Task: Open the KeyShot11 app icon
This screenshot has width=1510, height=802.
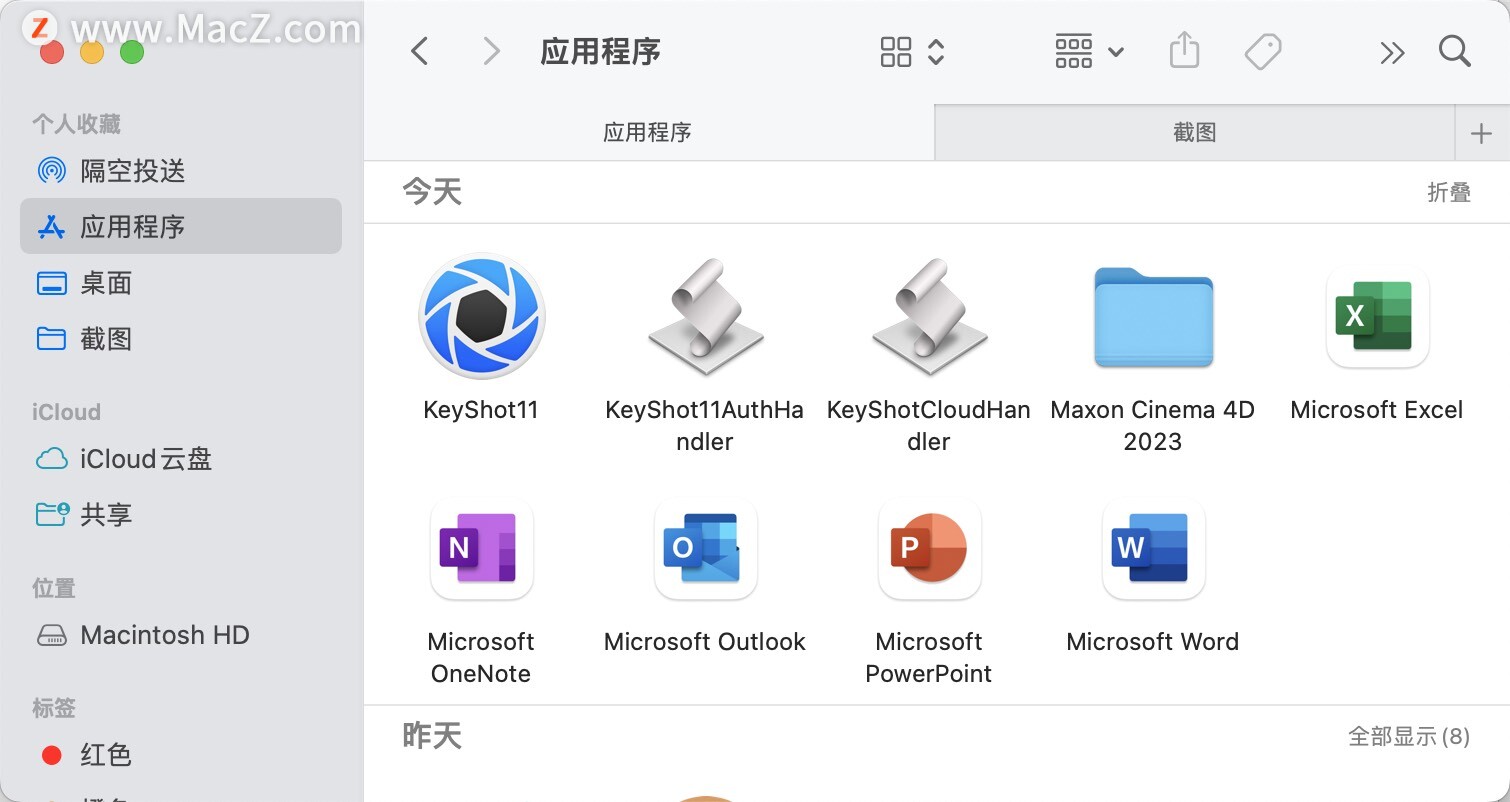Action: [x=481, y=316]
